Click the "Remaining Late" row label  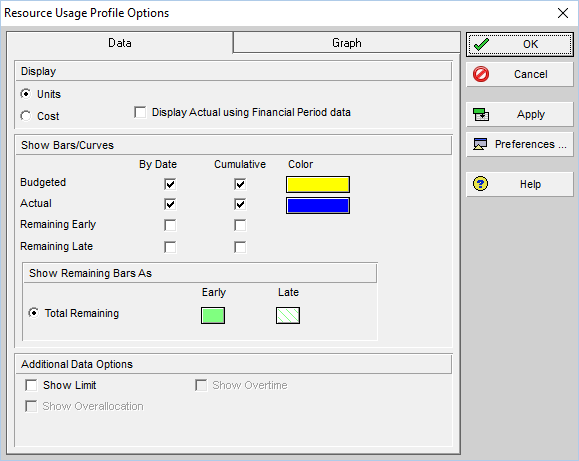pyautogui.click(x=56, y=246)
